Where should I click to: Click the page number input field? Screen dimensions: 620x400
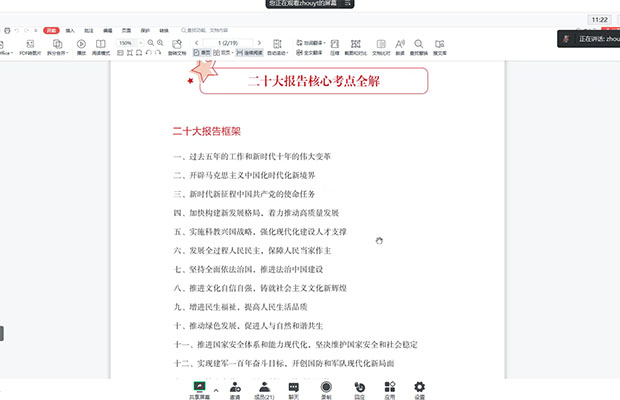pyautogui.click(x=227, y=43)
